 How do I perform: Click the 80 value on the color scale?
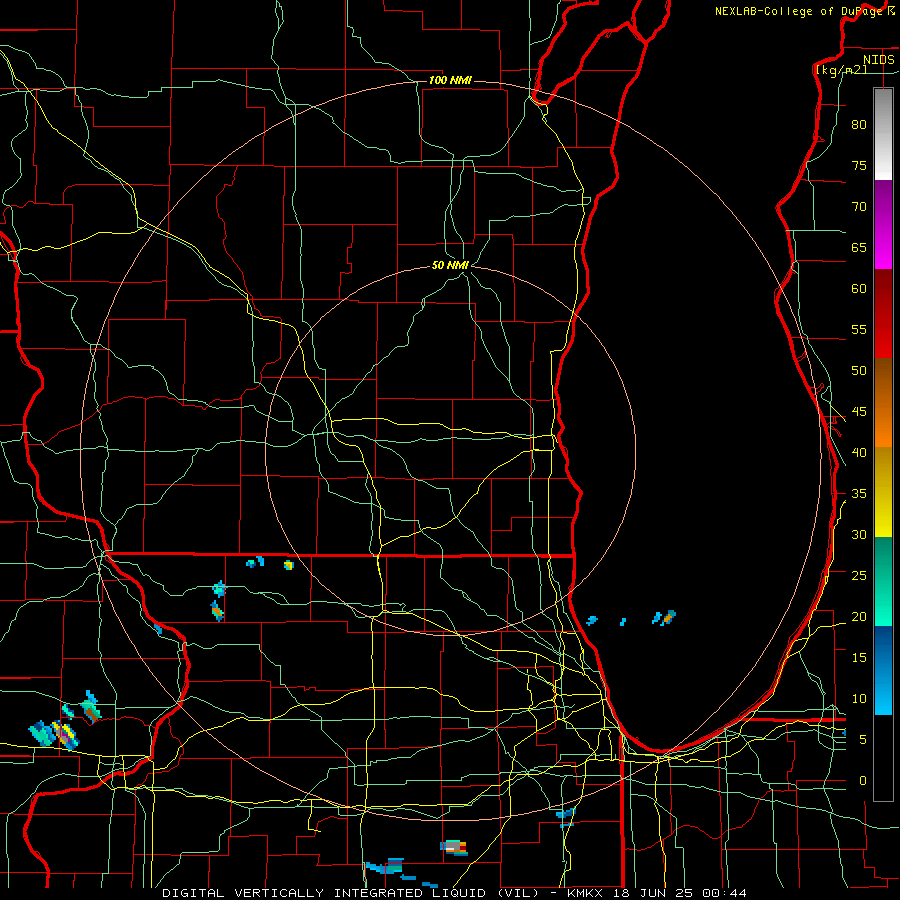click(x=859, y=125)
